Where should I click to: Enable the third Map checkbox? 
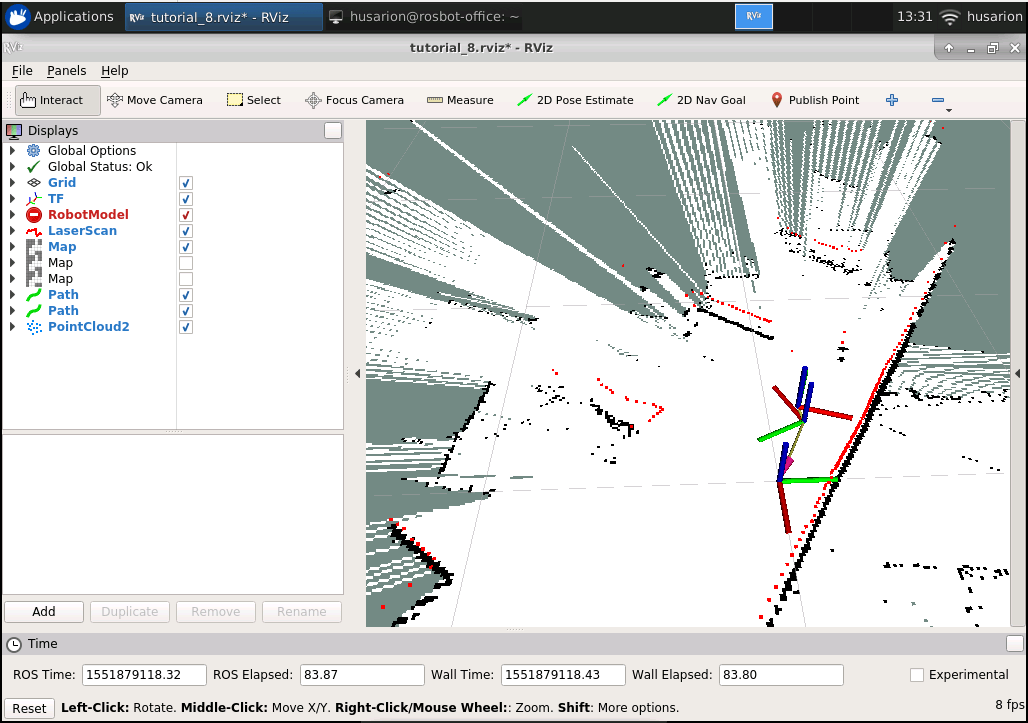[x=186, y=279]
